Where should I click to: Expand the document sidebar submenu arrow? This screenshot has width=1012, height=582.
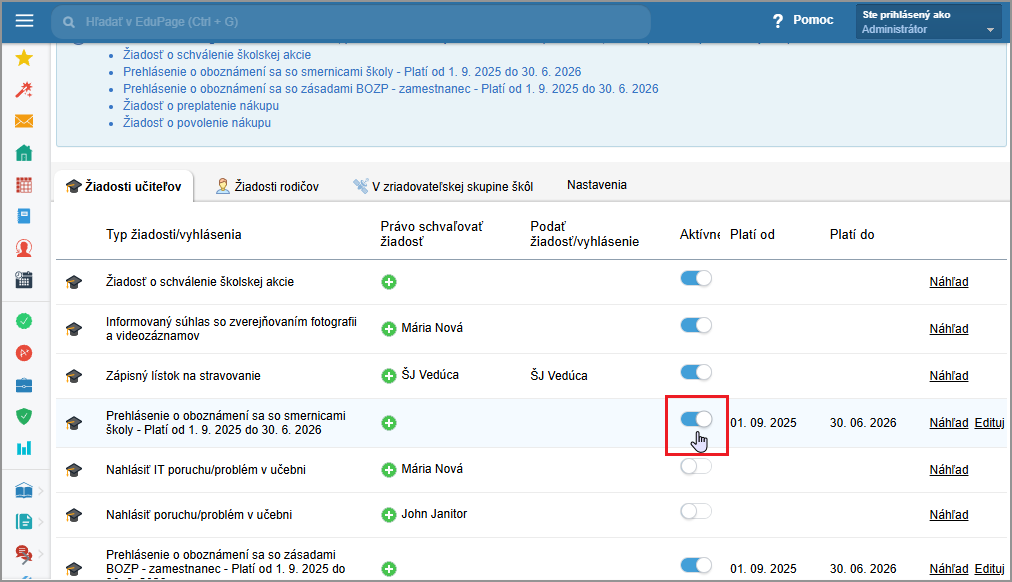[x=40, y=521]
